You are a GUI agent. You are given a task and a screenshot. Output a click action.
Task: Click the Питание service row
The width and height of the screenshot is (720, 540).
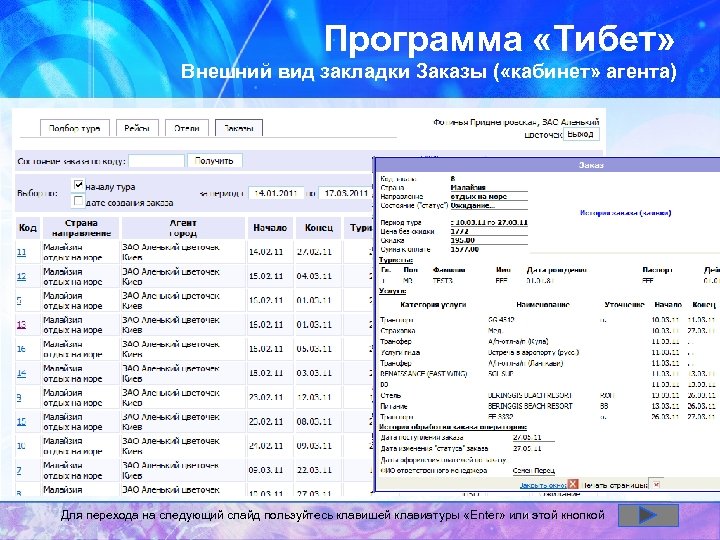tap(547, 406)
